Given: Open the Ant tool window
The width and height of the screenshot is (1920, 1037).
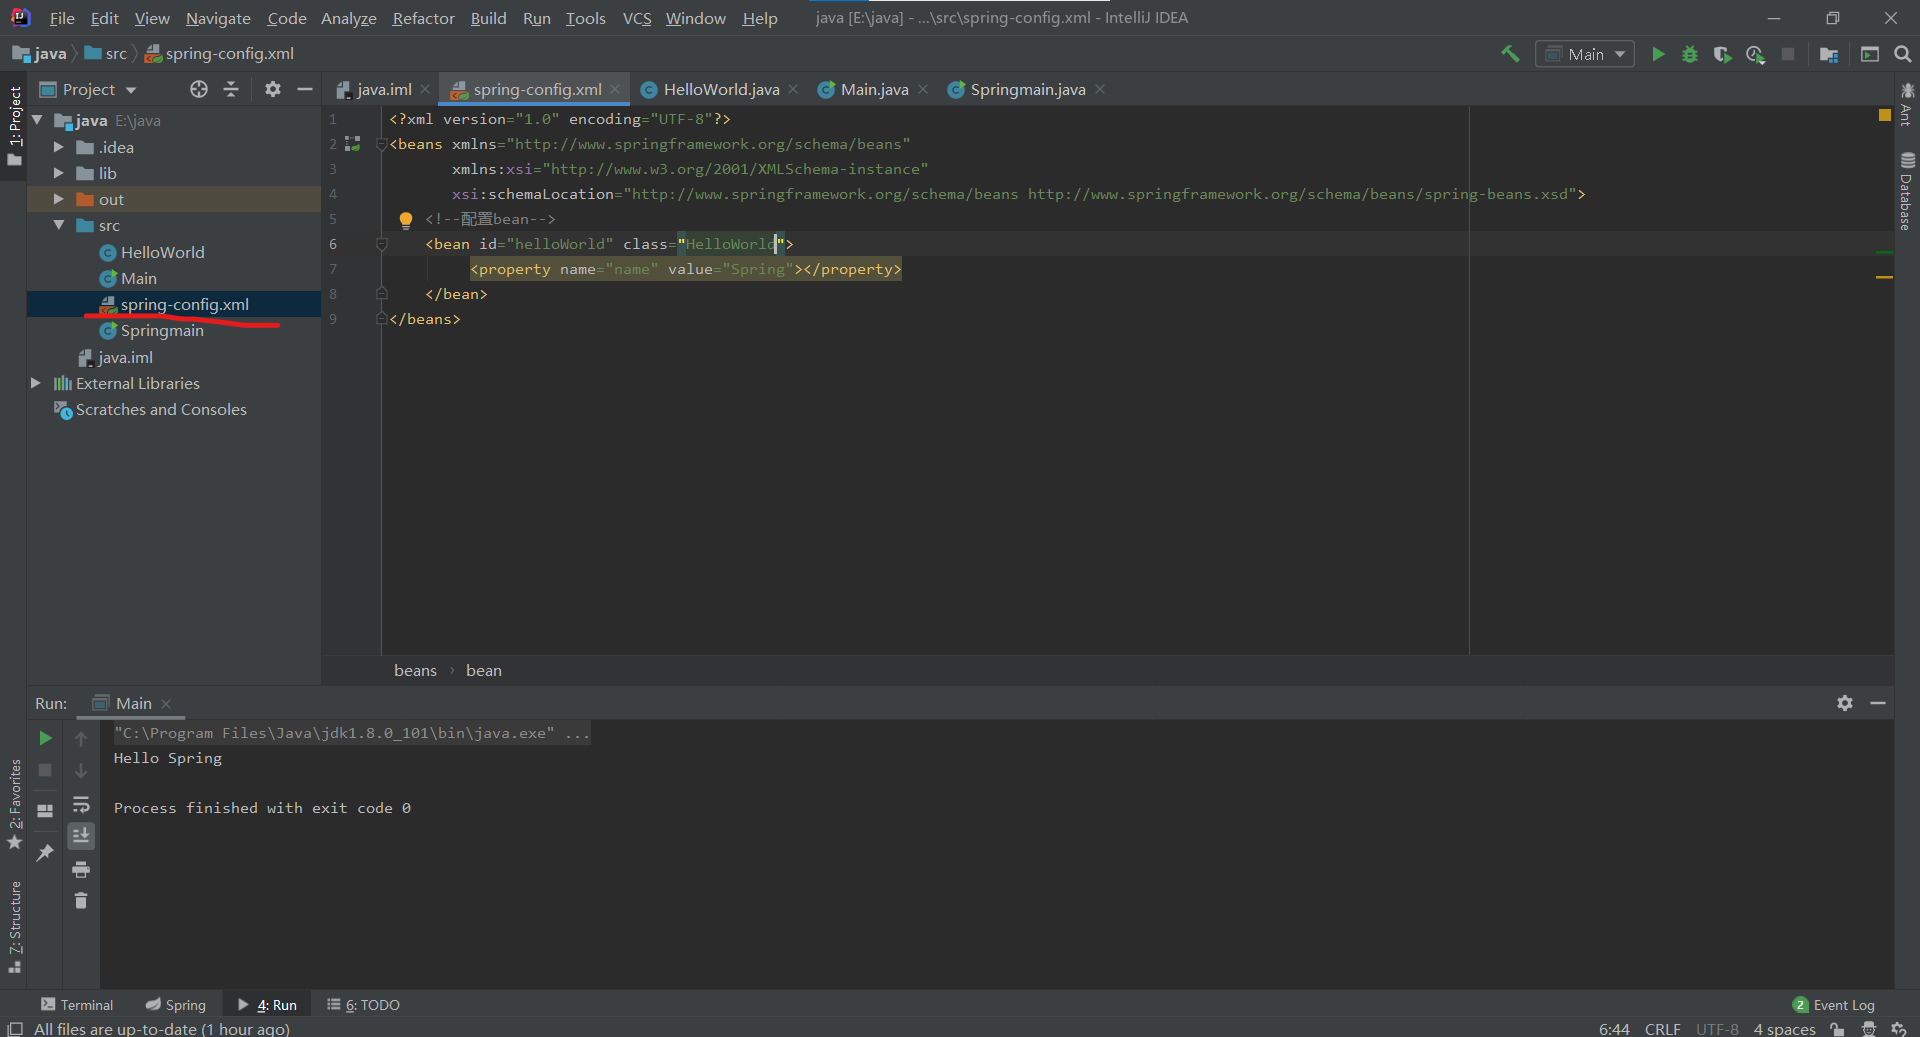Looking at the screenshot, I should 1907,104.
